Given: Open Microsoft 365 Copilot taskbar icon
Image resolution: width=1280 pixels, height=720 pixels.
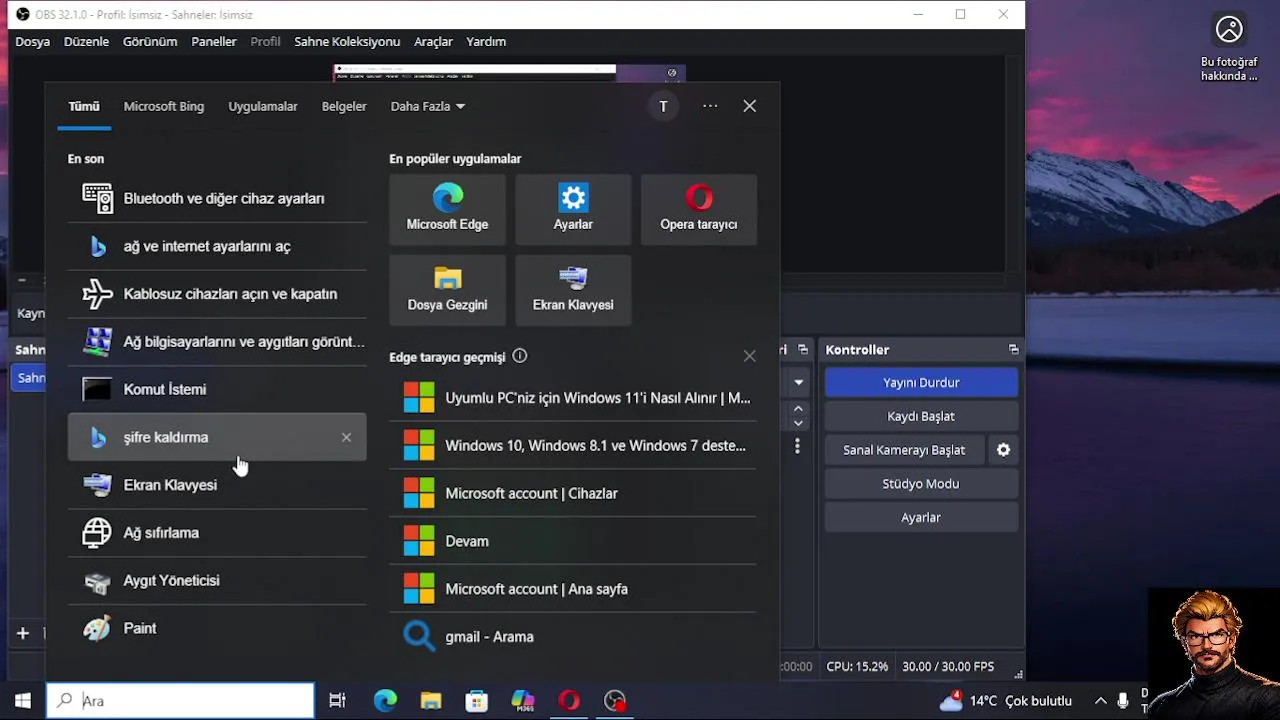Looking at the screenshot, I should point(523,701).
